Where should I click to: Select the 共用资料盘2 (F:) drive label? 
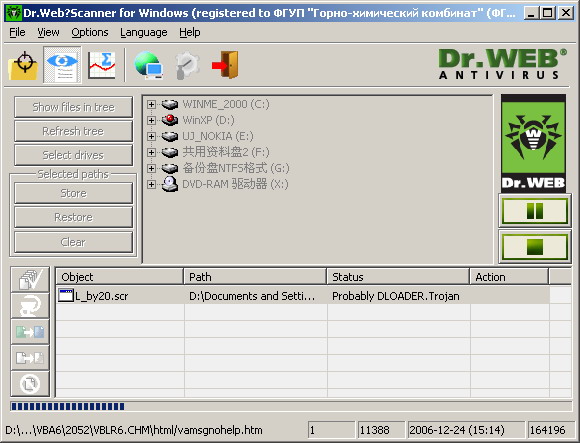[x=226, y=152]
